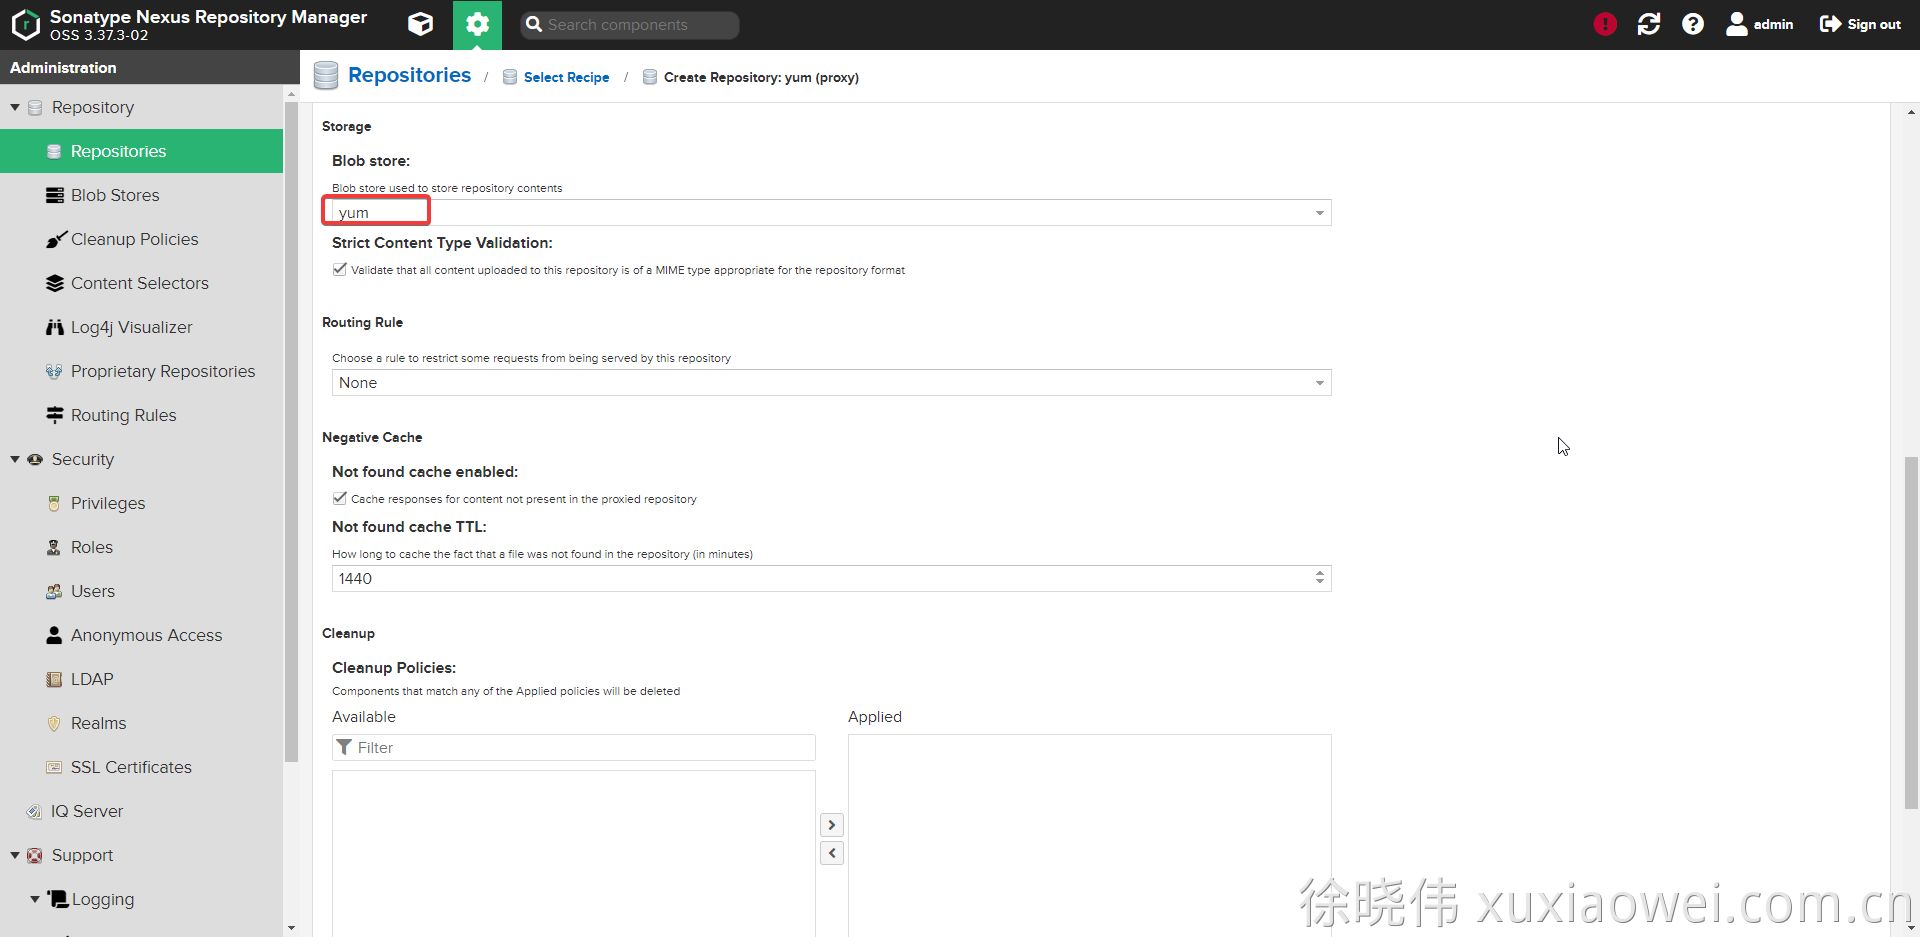Collapse the Security tree section

15,459
